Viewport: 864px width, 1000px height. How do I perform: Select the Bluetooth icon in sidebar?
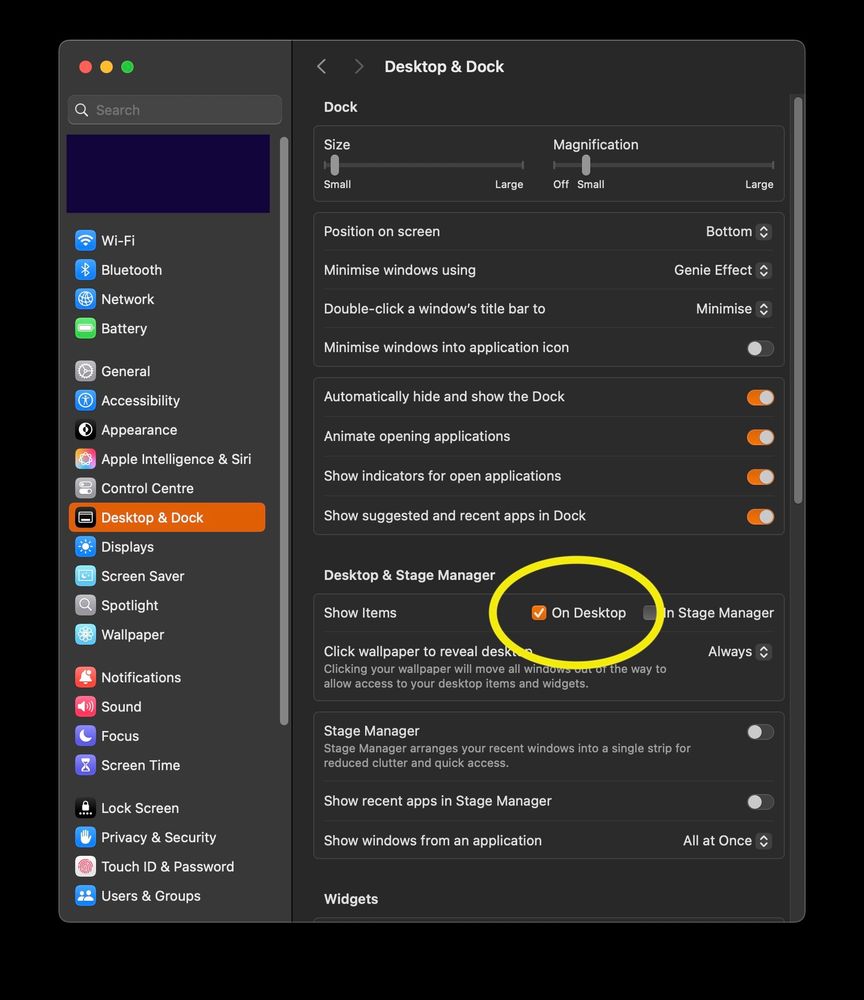click(x=85, y=269)
